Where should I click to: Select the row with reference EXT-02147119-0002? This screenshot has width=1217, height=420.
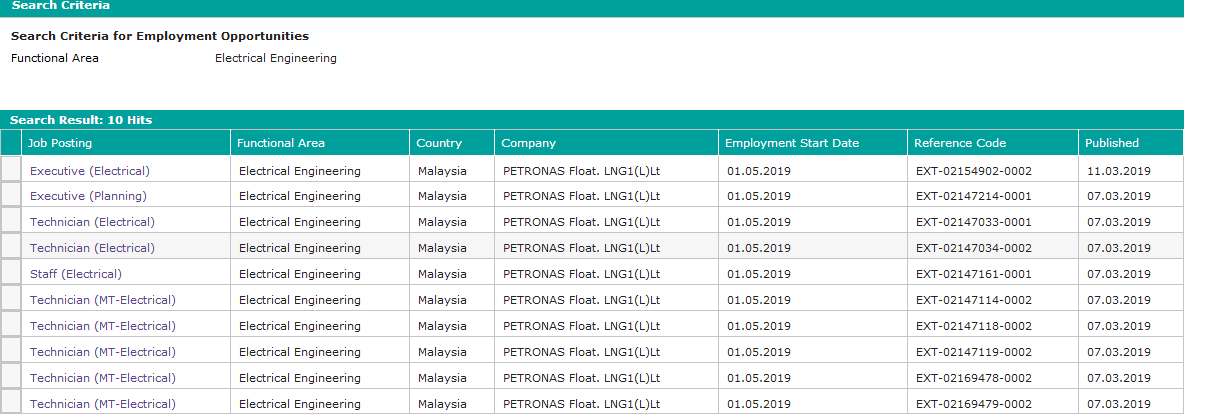point(11,352)
